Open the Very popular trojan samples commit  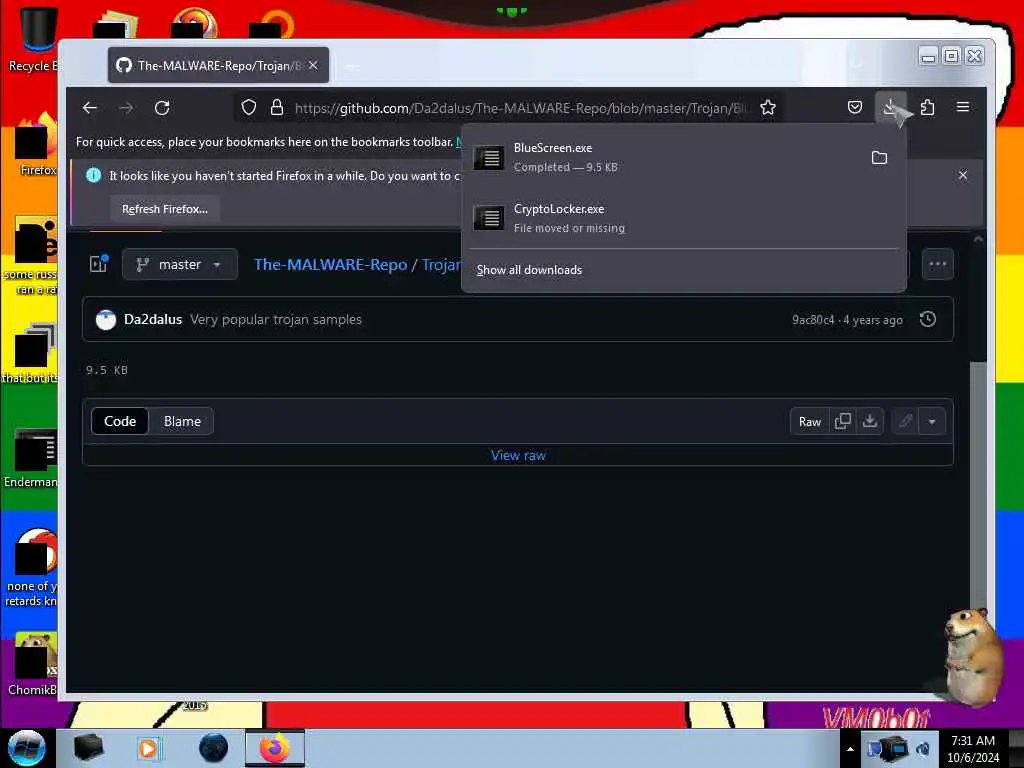[276, 319]
